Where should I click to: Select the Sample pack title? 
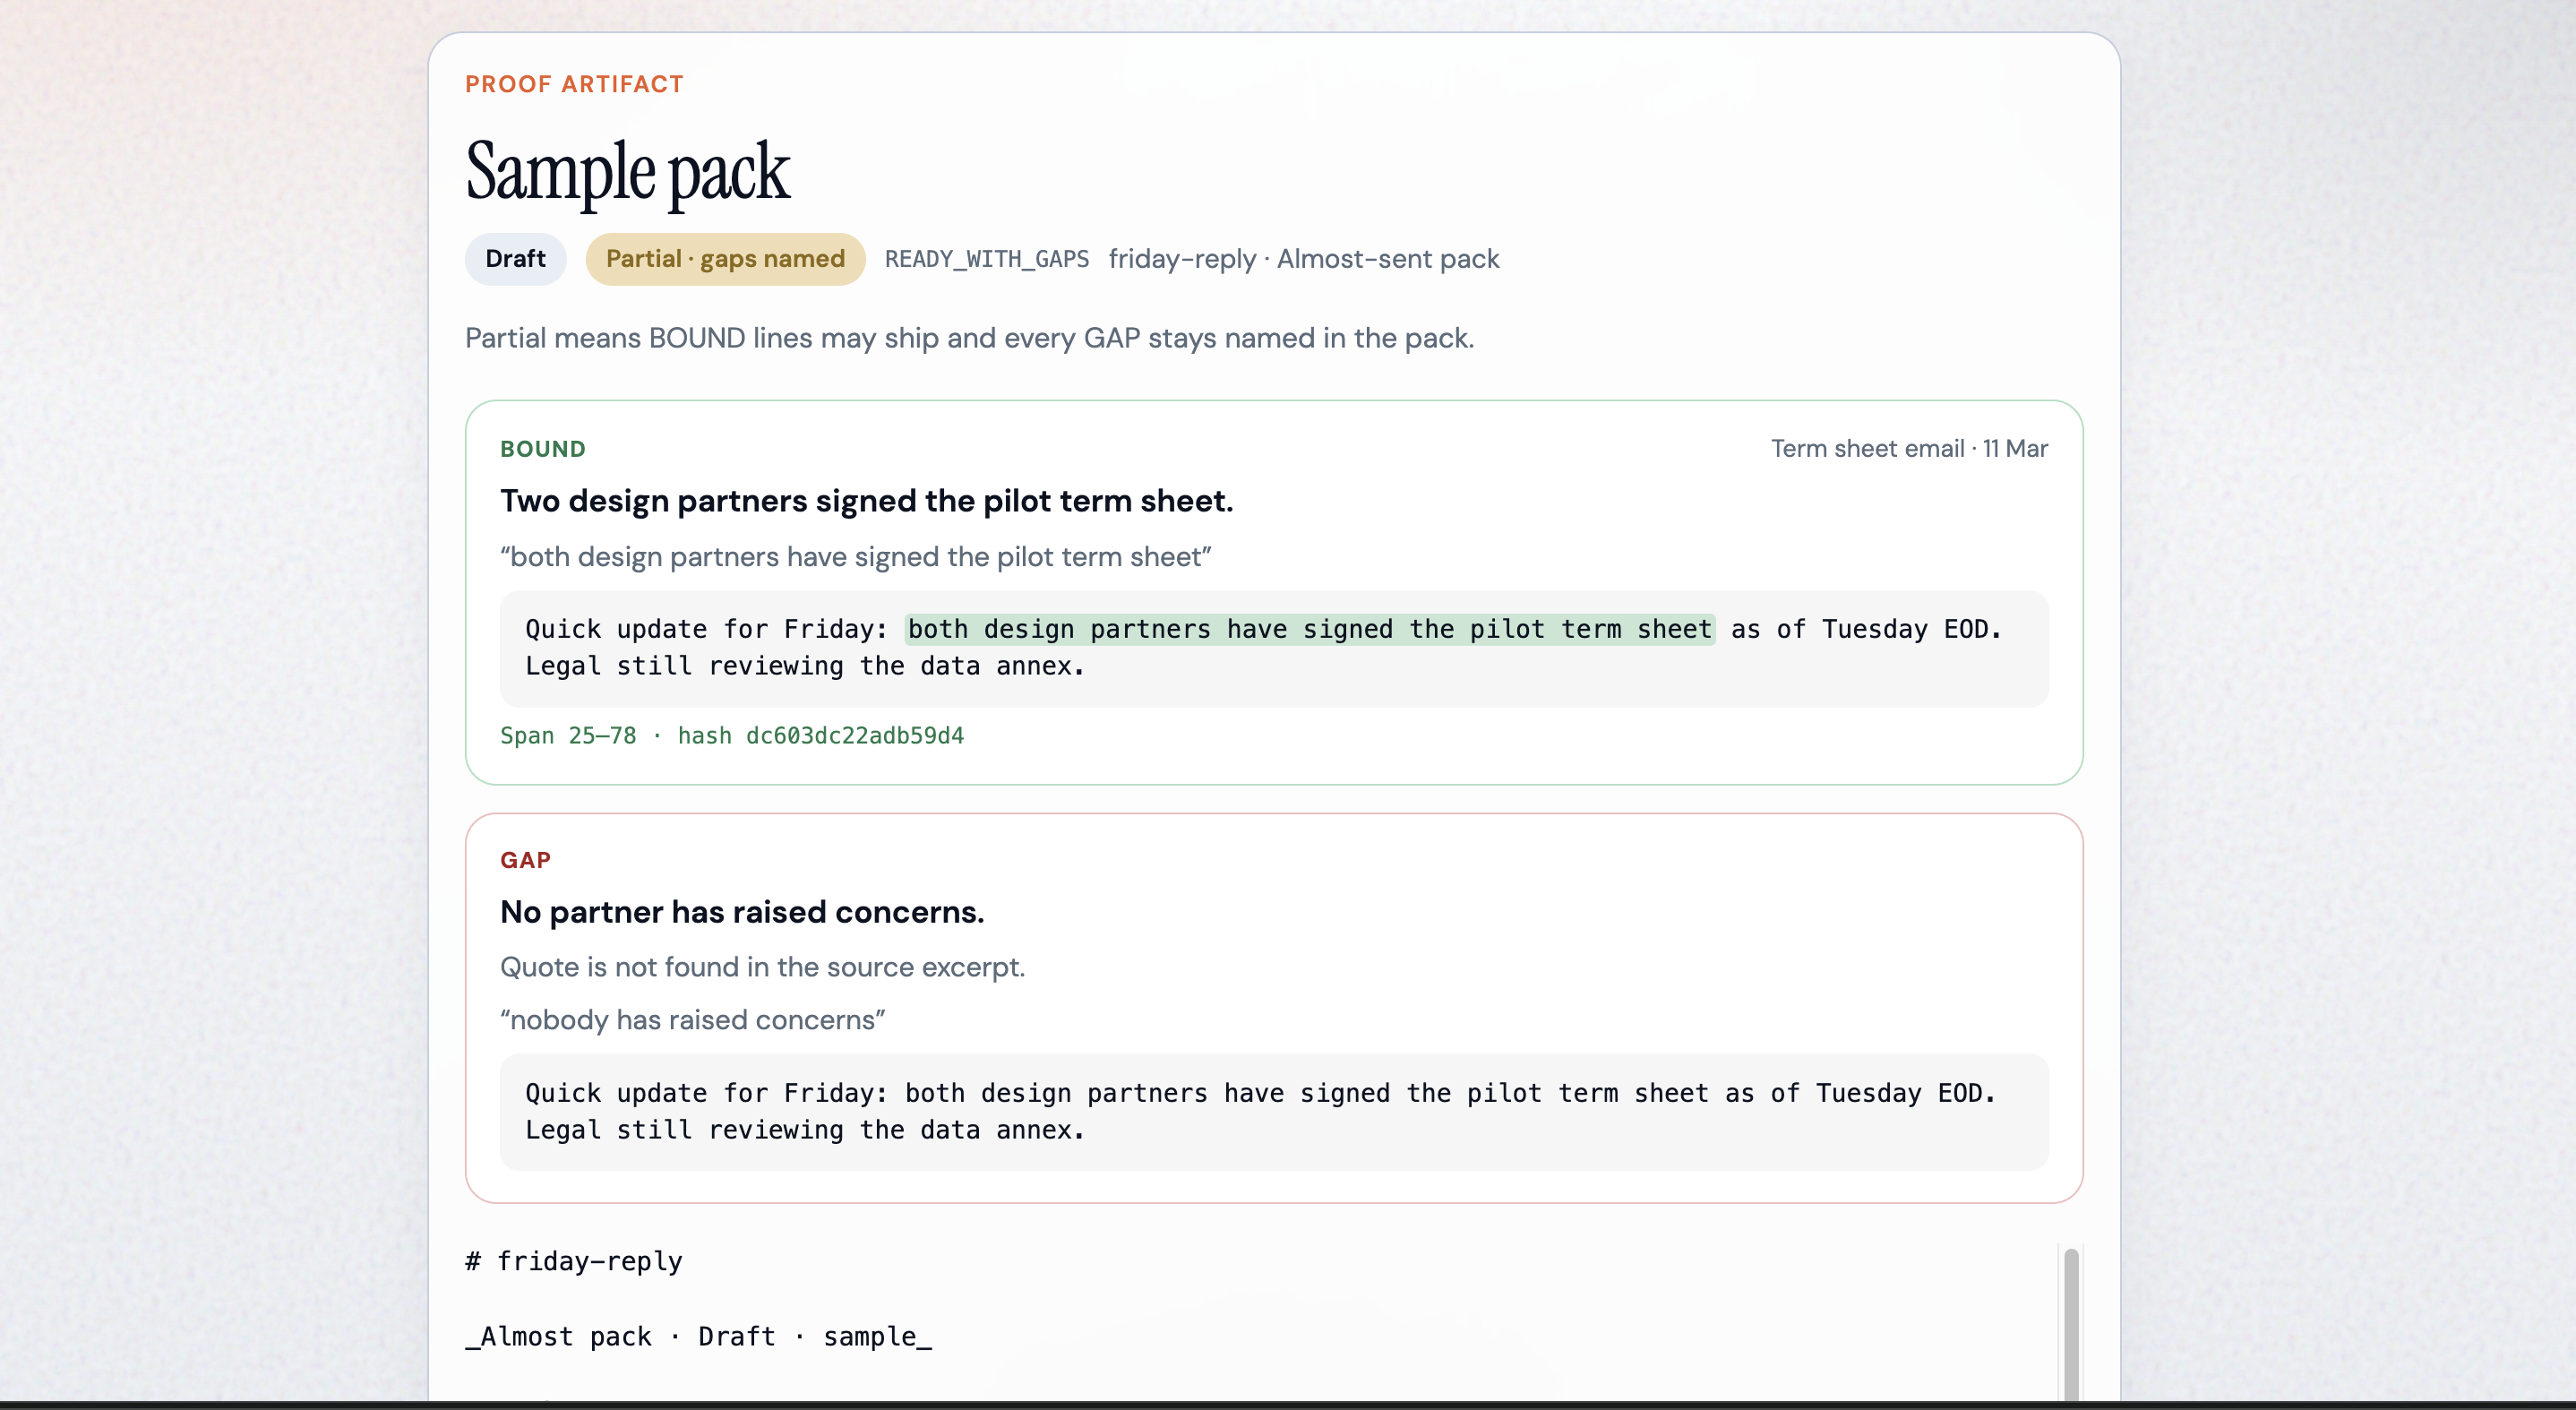pos(628,172)
